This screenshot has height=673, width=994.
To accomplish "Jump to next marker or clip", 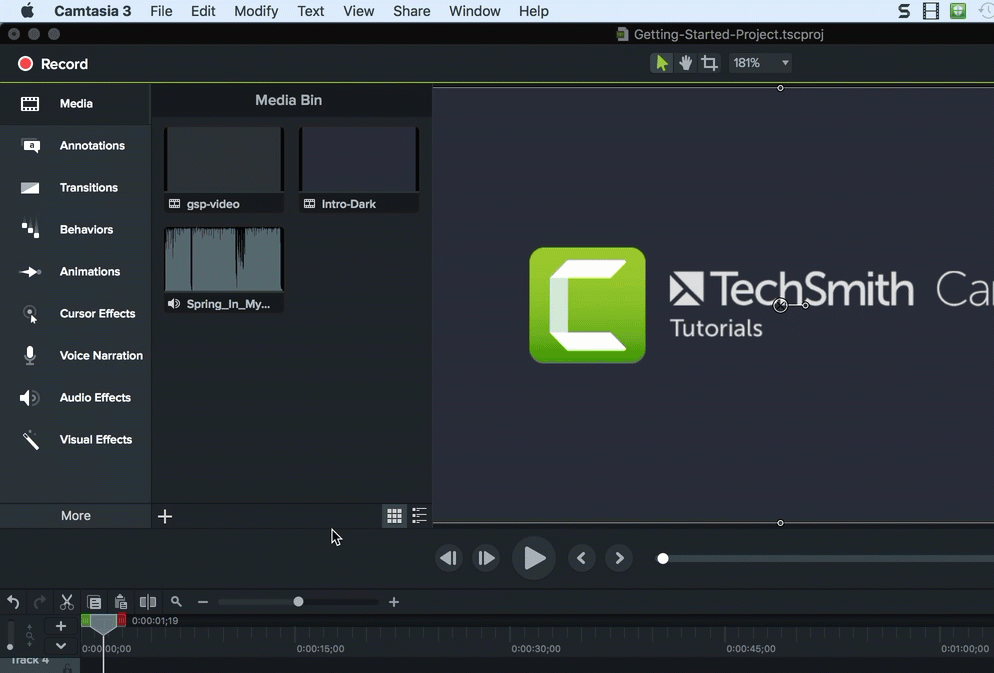I will tap(619, 558).
